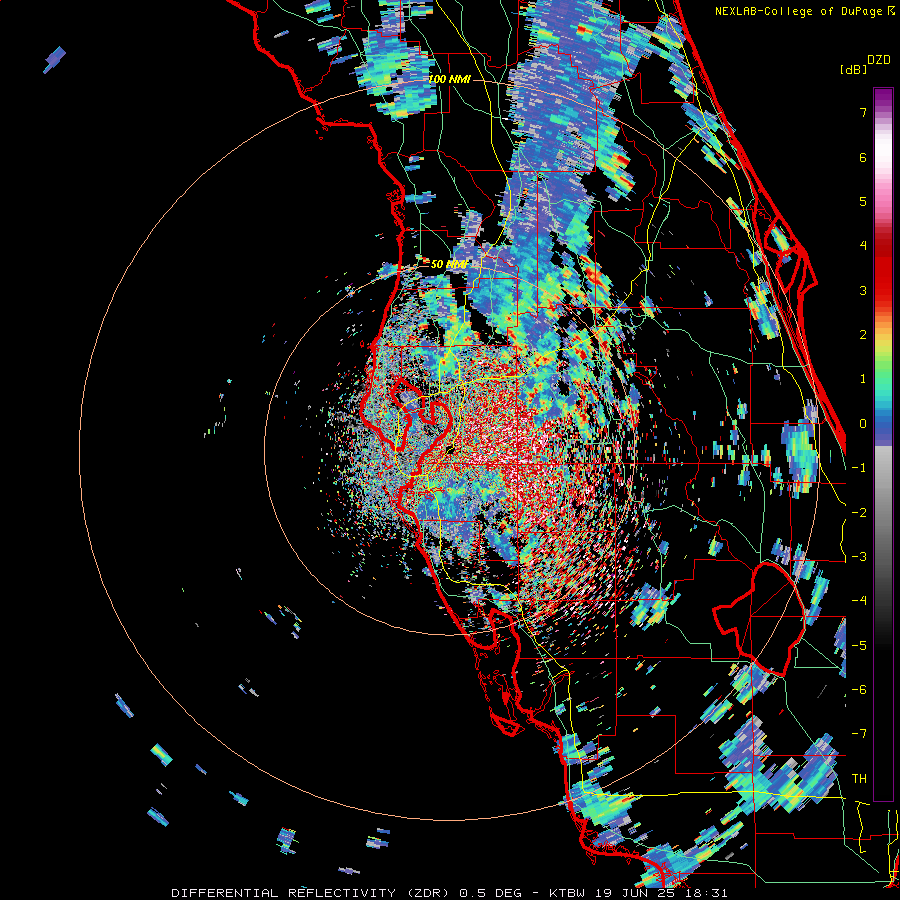This screenshot has width=900, height=900.
Task: Click the color scale value -5
Action: point(859,645)
